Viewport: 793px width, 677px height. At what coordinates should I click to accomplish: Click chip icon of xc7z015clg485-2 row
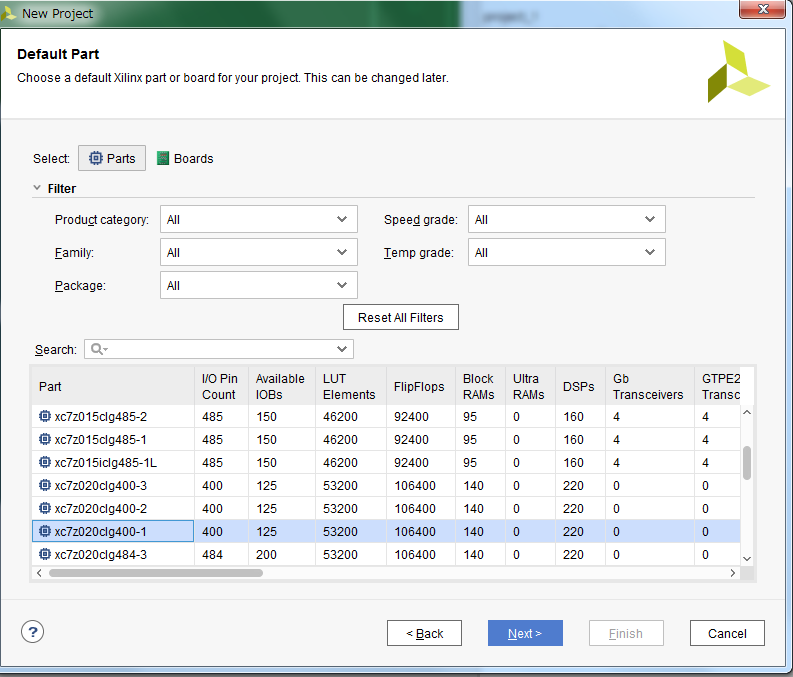click(45, 416)
